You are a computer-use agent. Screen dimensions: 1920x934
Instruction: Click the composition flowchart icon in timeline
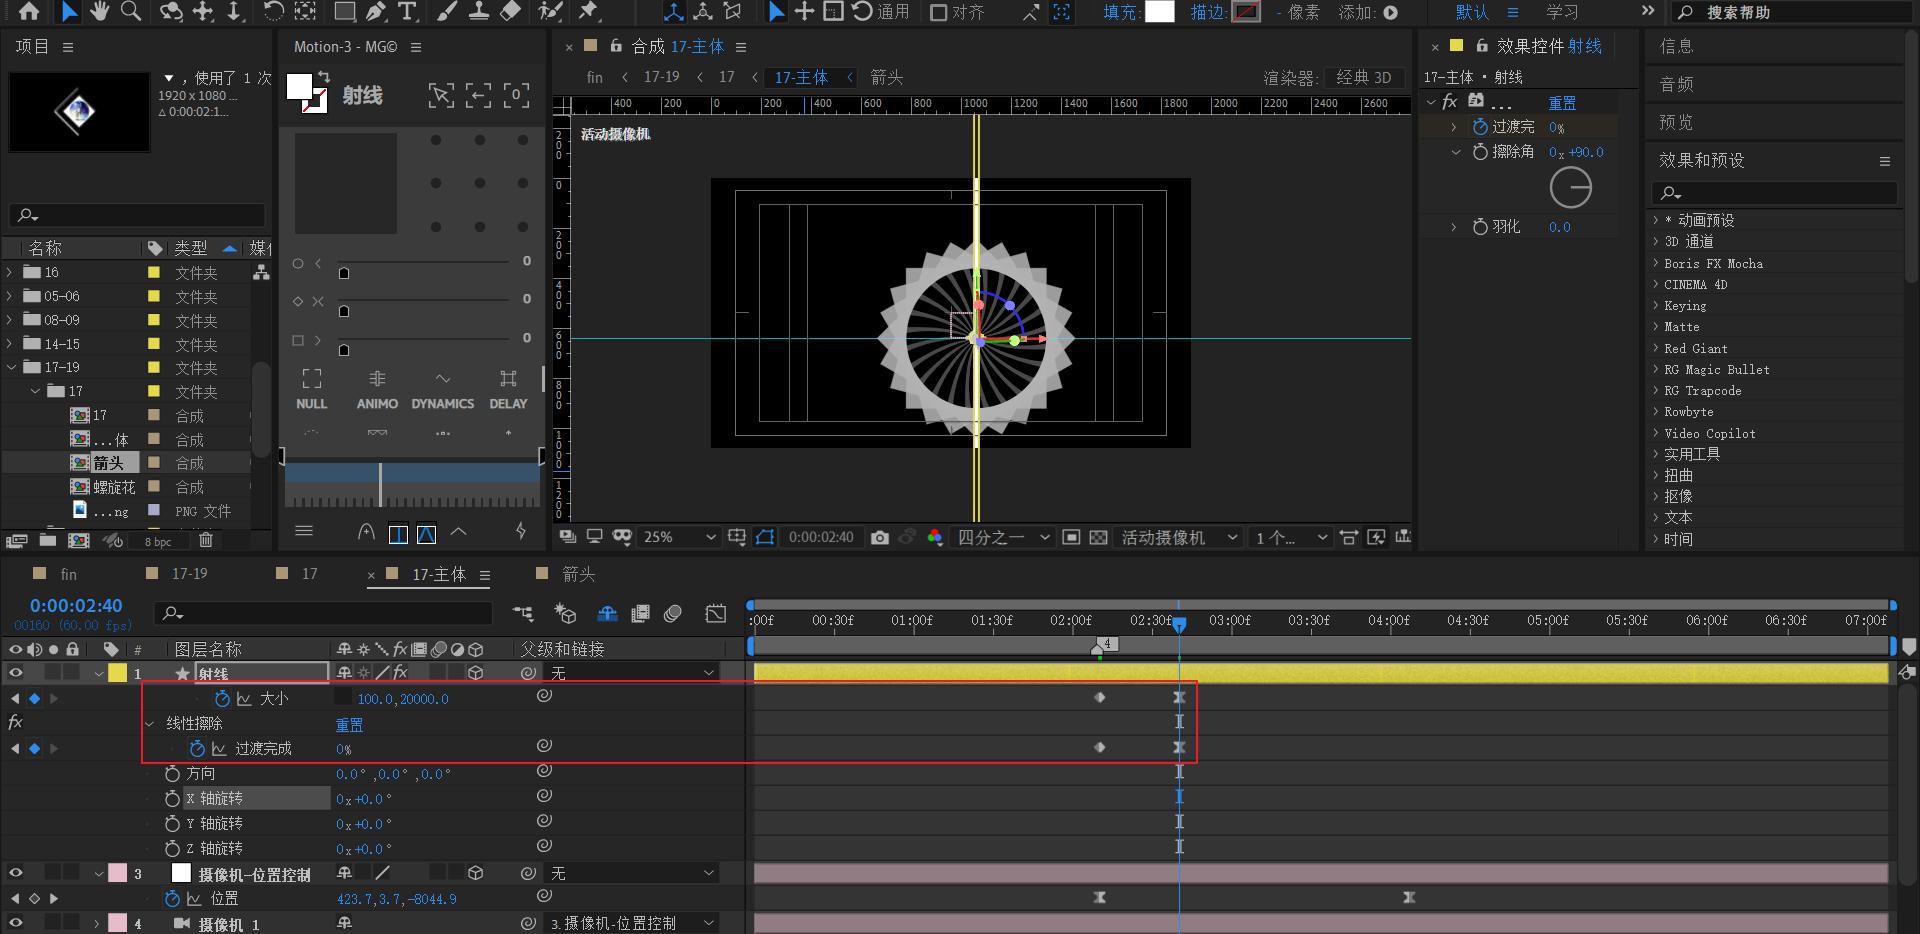point(523,613)
